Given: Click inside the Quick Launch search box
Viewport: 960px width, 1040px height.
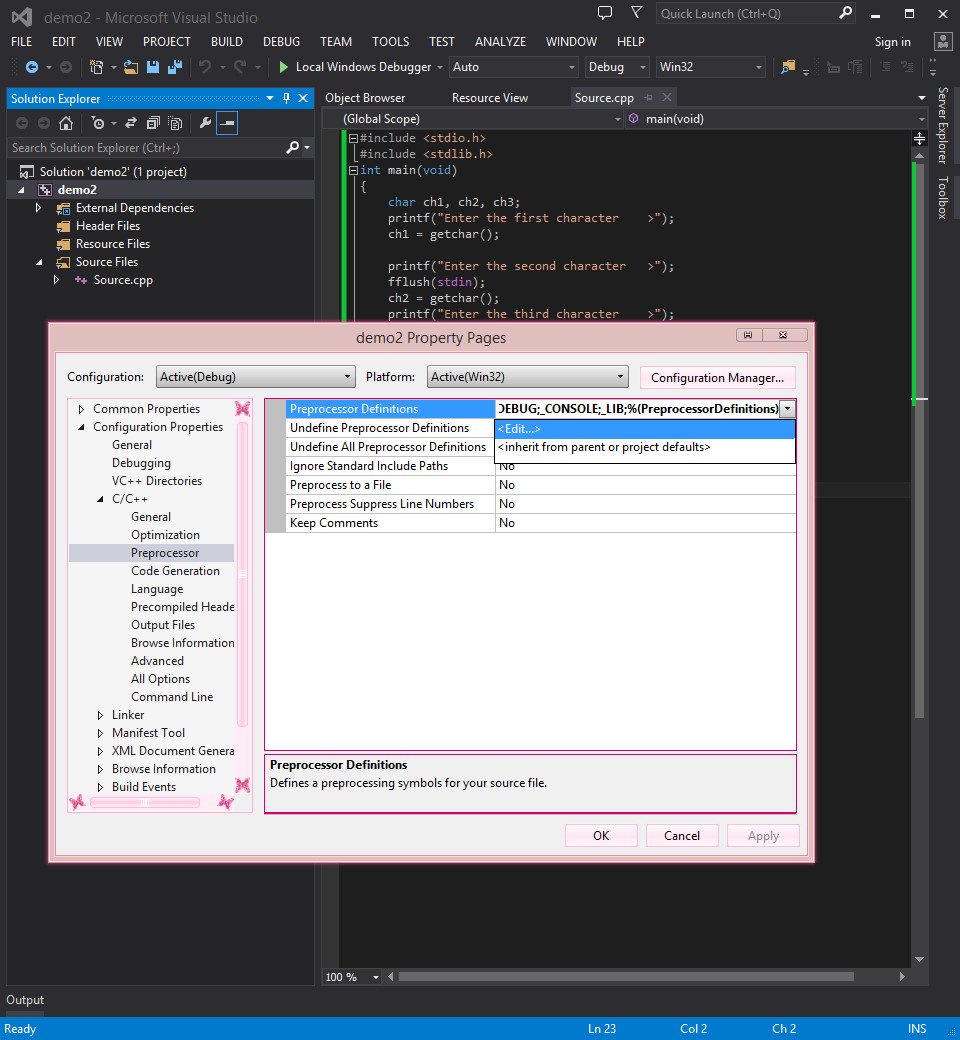Looking at the screenshot, I should 750,14.
